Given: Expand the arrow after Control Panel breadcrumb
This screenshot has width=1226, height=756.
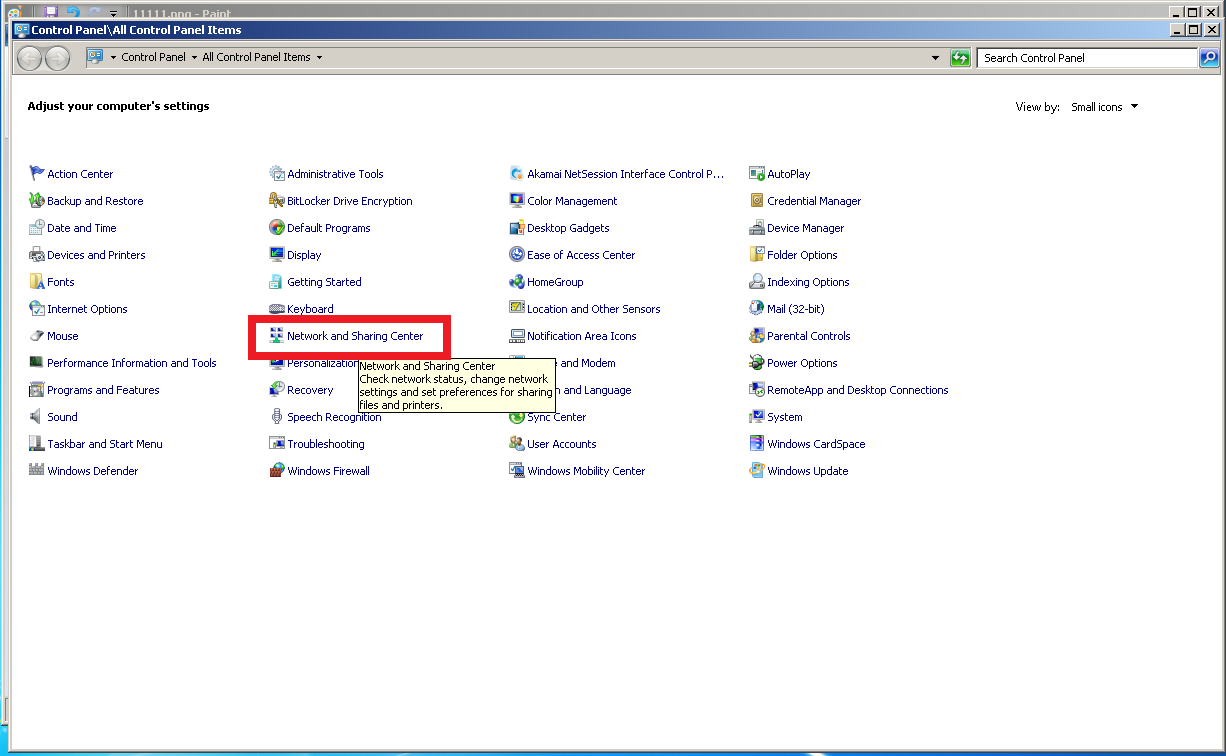Looking at the screenshot, I should coord(194,58).
